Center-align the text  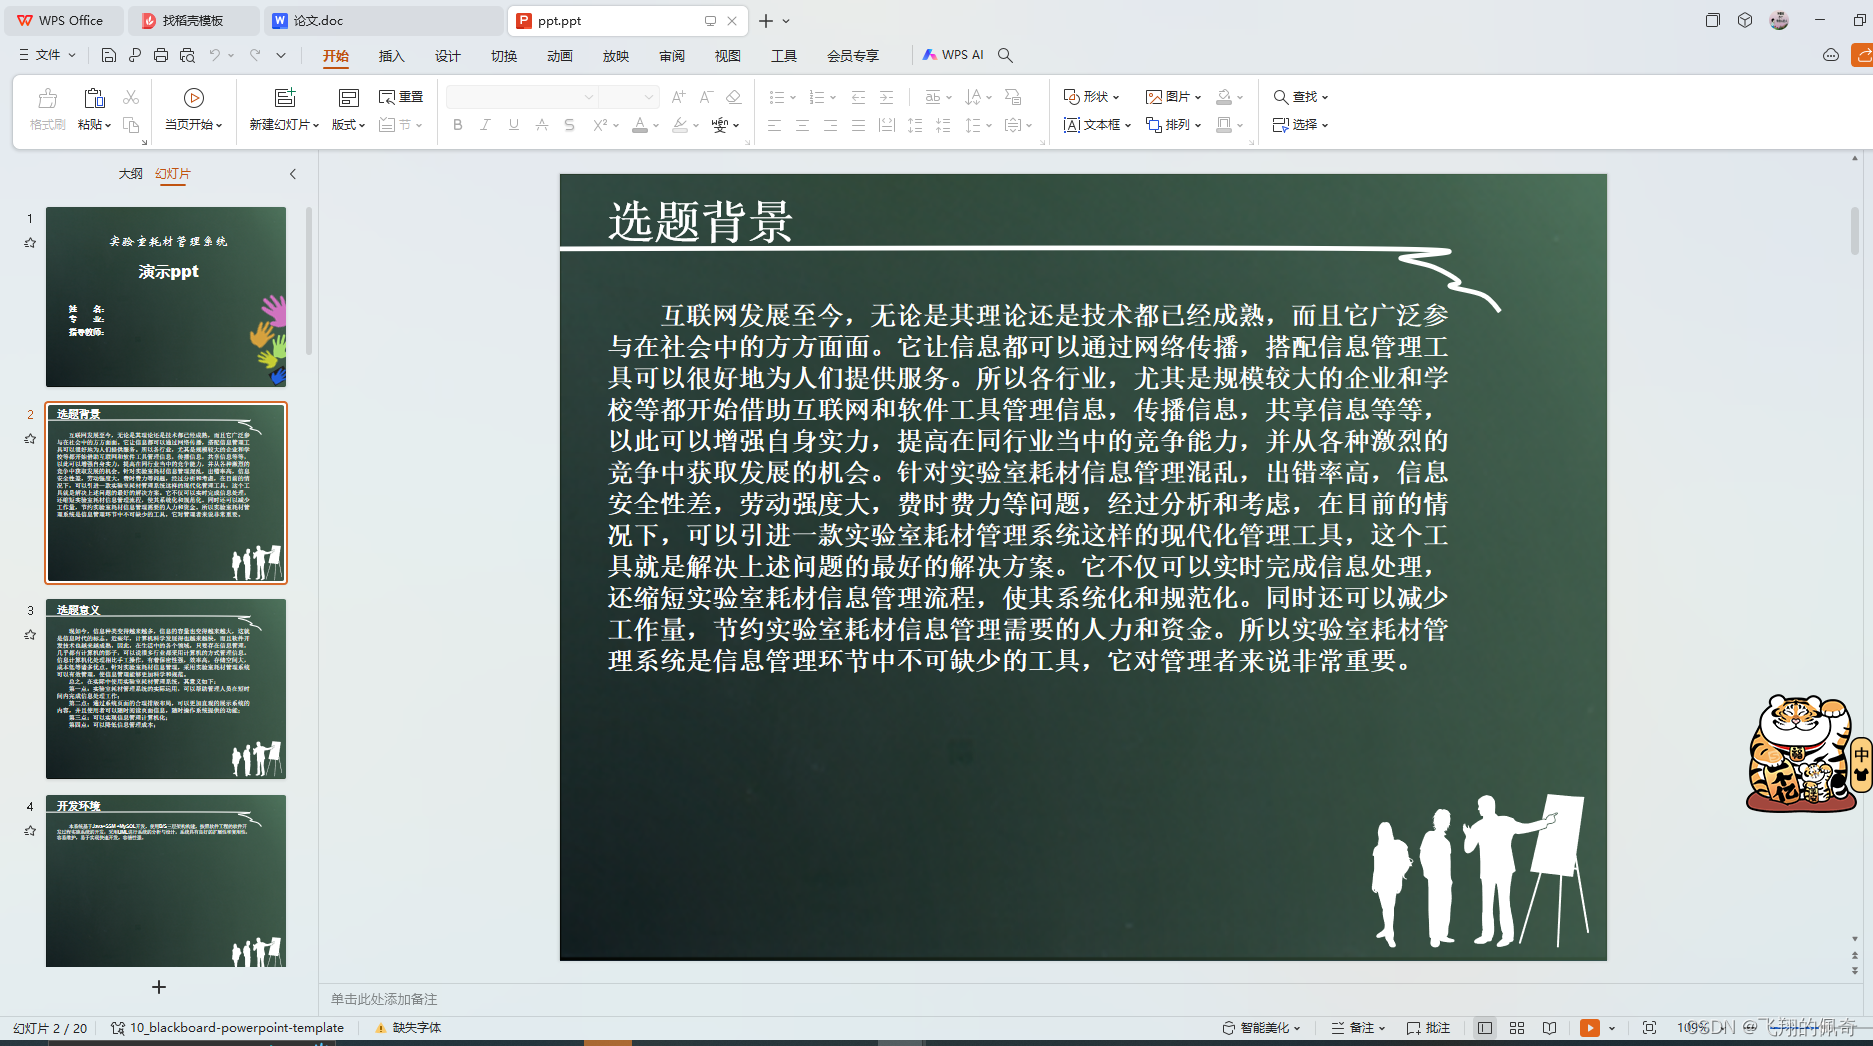coord(802,125)
